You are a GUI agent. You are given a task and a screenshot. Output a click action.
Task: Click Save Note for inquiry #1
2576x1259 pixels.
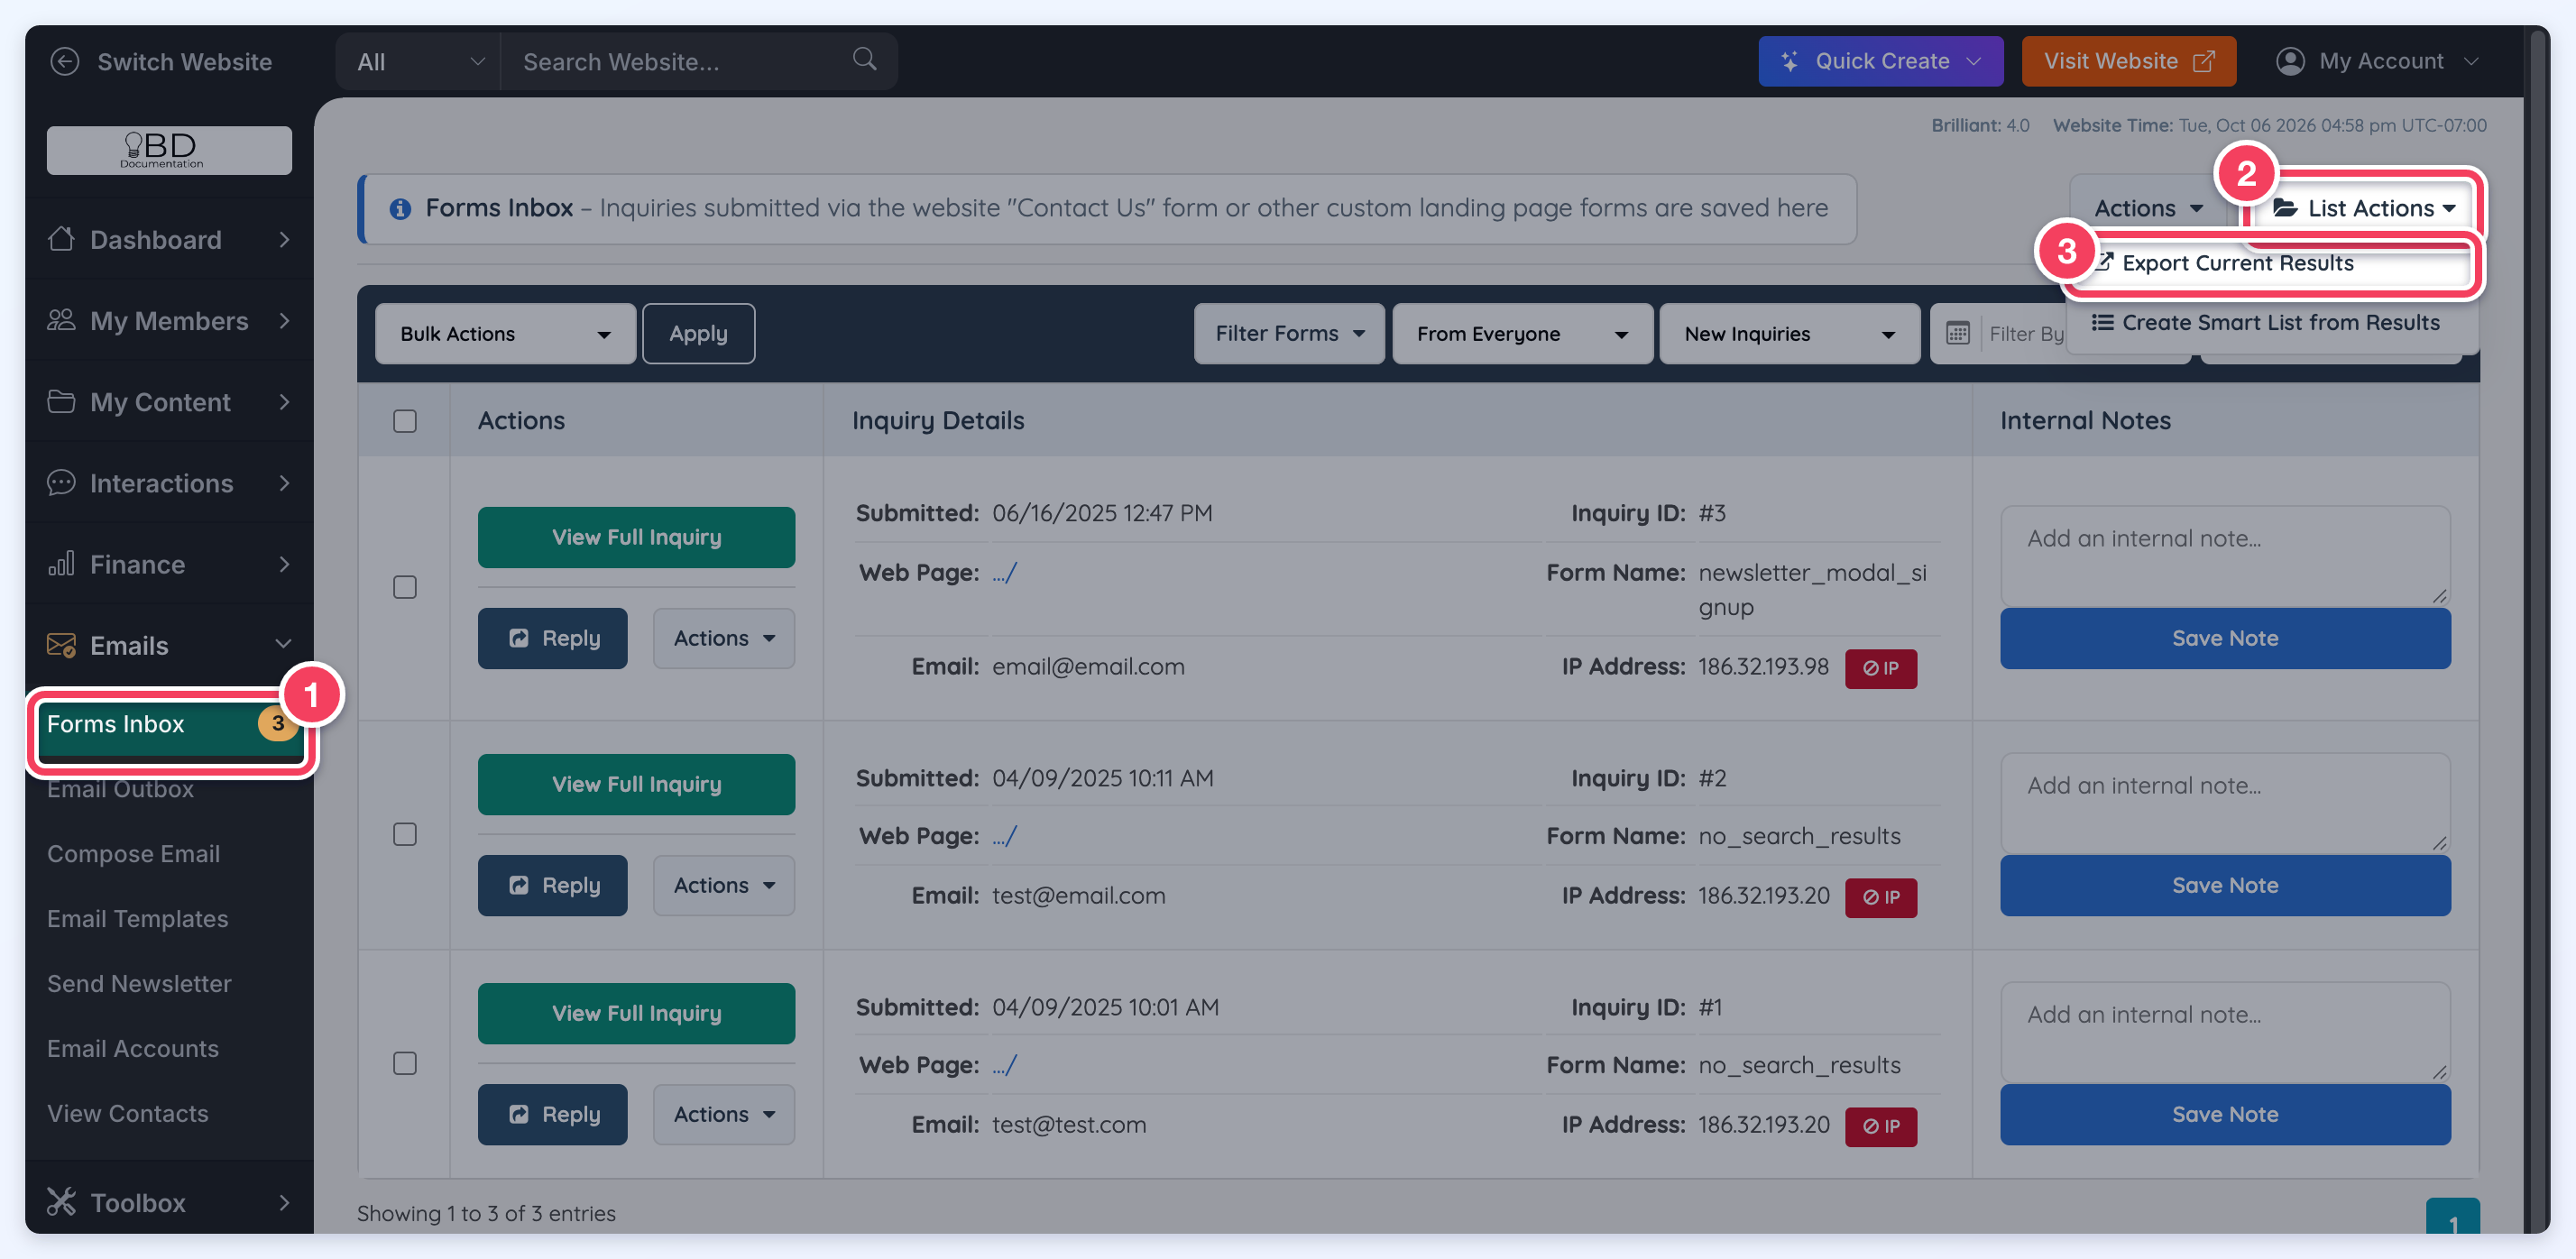coord(2225,1114)
